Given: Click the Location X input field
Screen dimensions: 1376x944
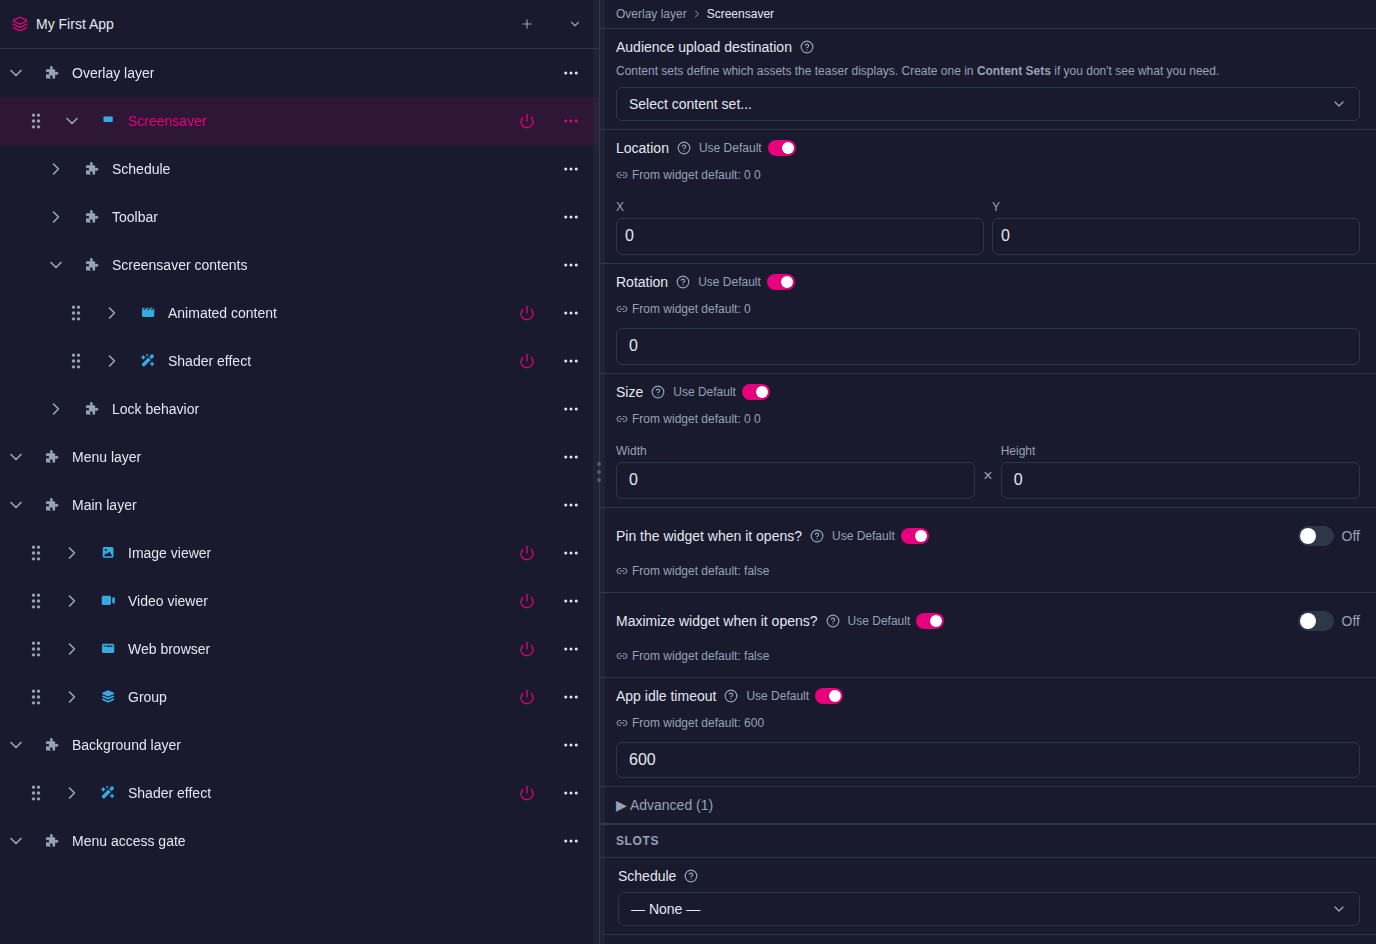Looking at the screenshot, I should pos(800,236).
